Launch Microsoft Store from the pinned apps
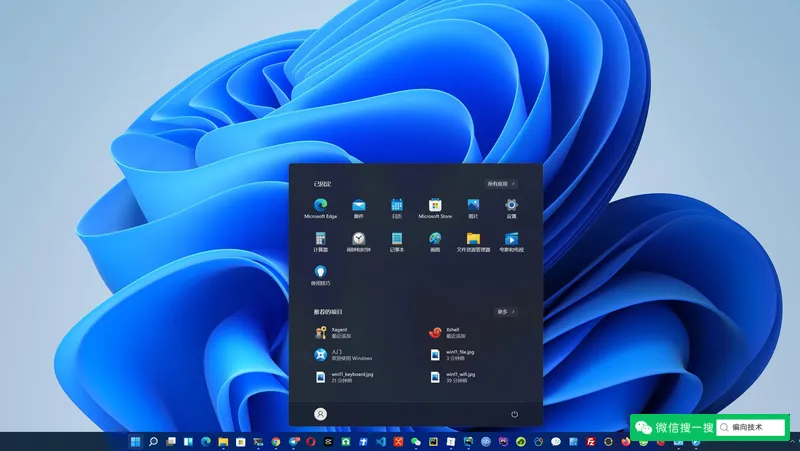 pos(435,209)
